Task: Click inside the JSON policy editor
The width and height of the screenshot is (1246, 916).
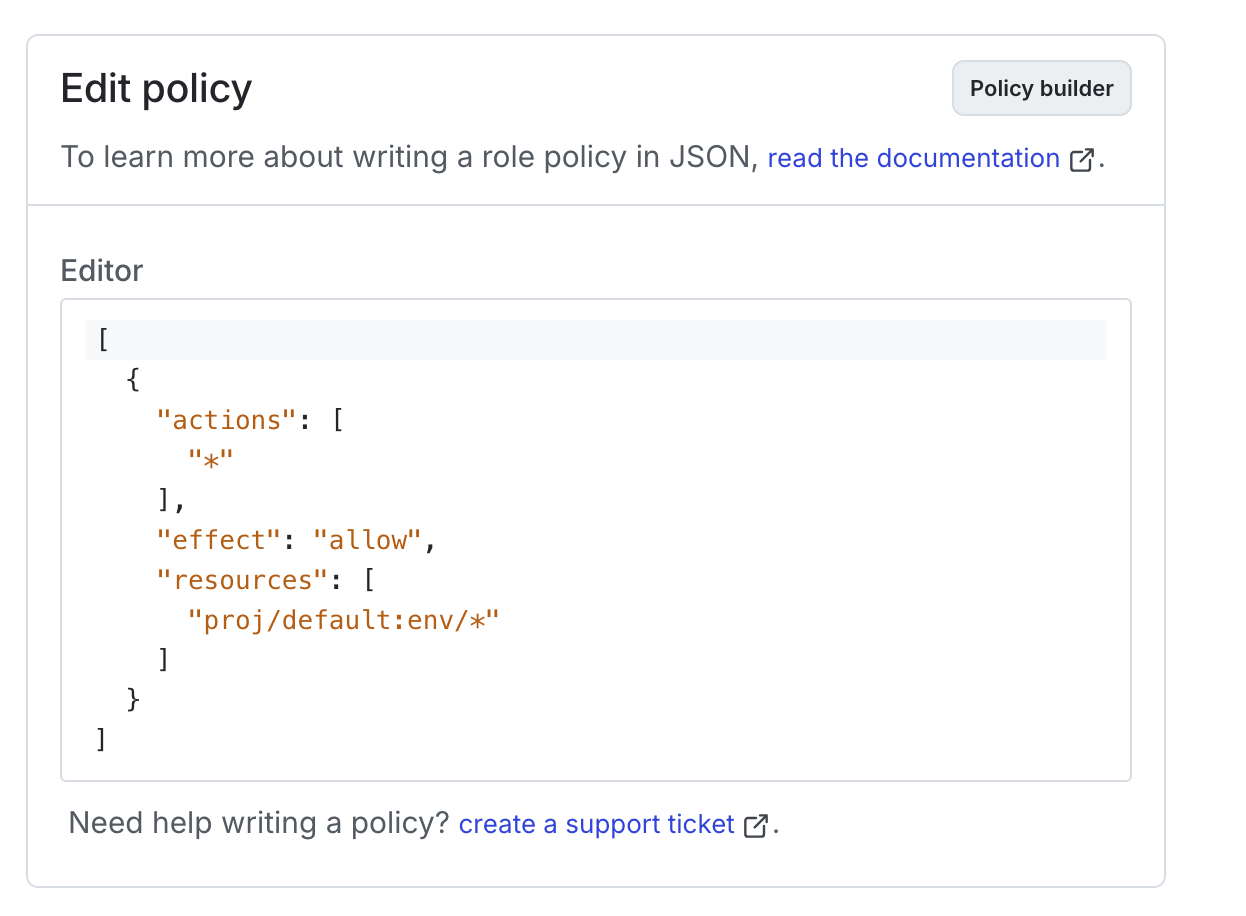Action: 600,540
